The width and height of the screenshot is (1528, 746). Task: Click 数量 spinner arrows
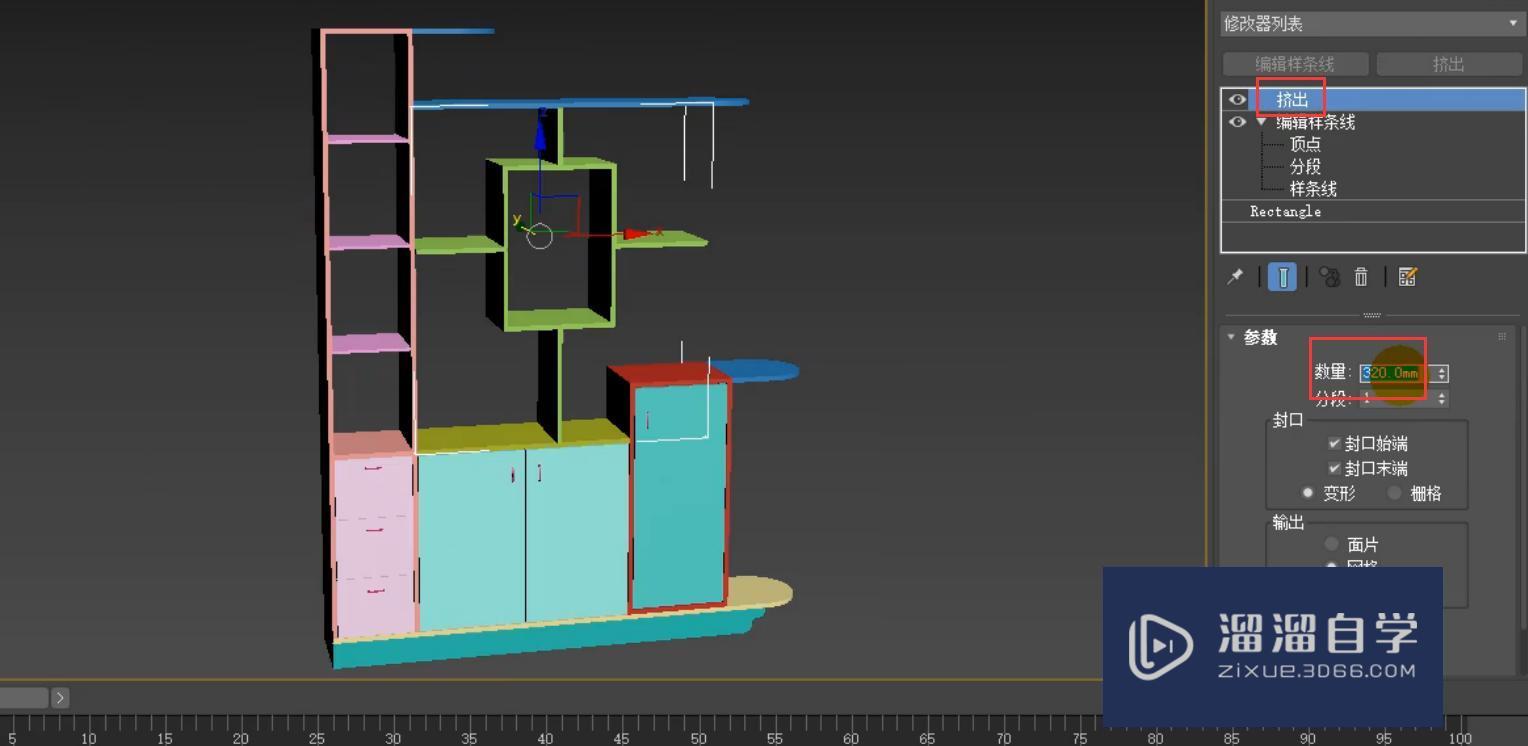point(1441,373)
